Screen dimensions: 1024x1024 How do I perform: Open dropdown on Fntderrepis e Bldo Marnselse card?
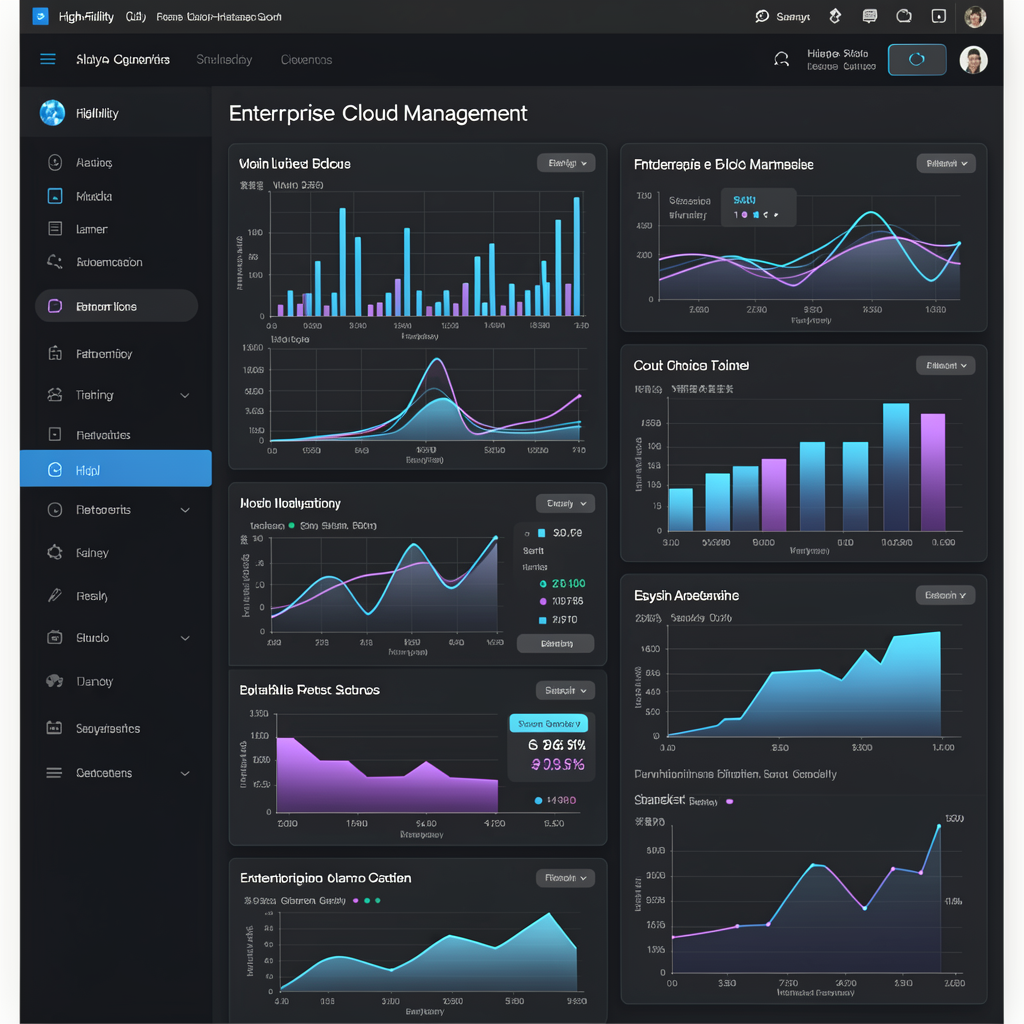click(946, 163)
